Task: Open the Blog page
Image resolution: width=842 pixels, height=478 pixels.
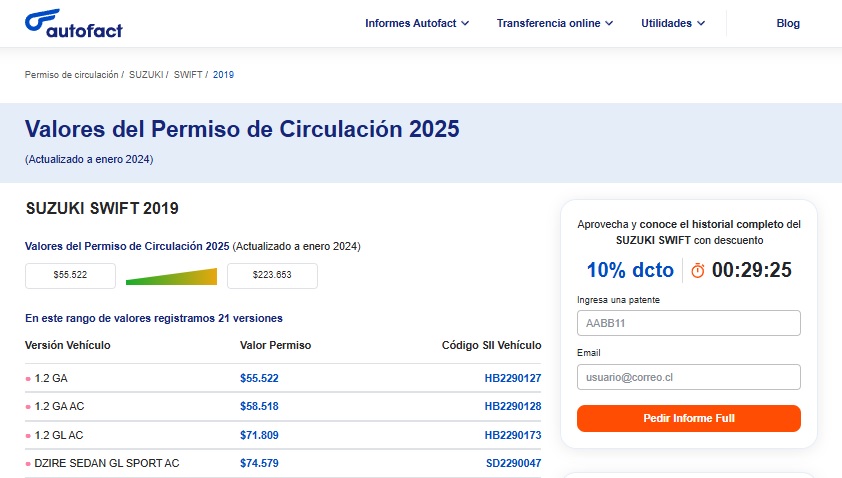Action: (788, 24)
